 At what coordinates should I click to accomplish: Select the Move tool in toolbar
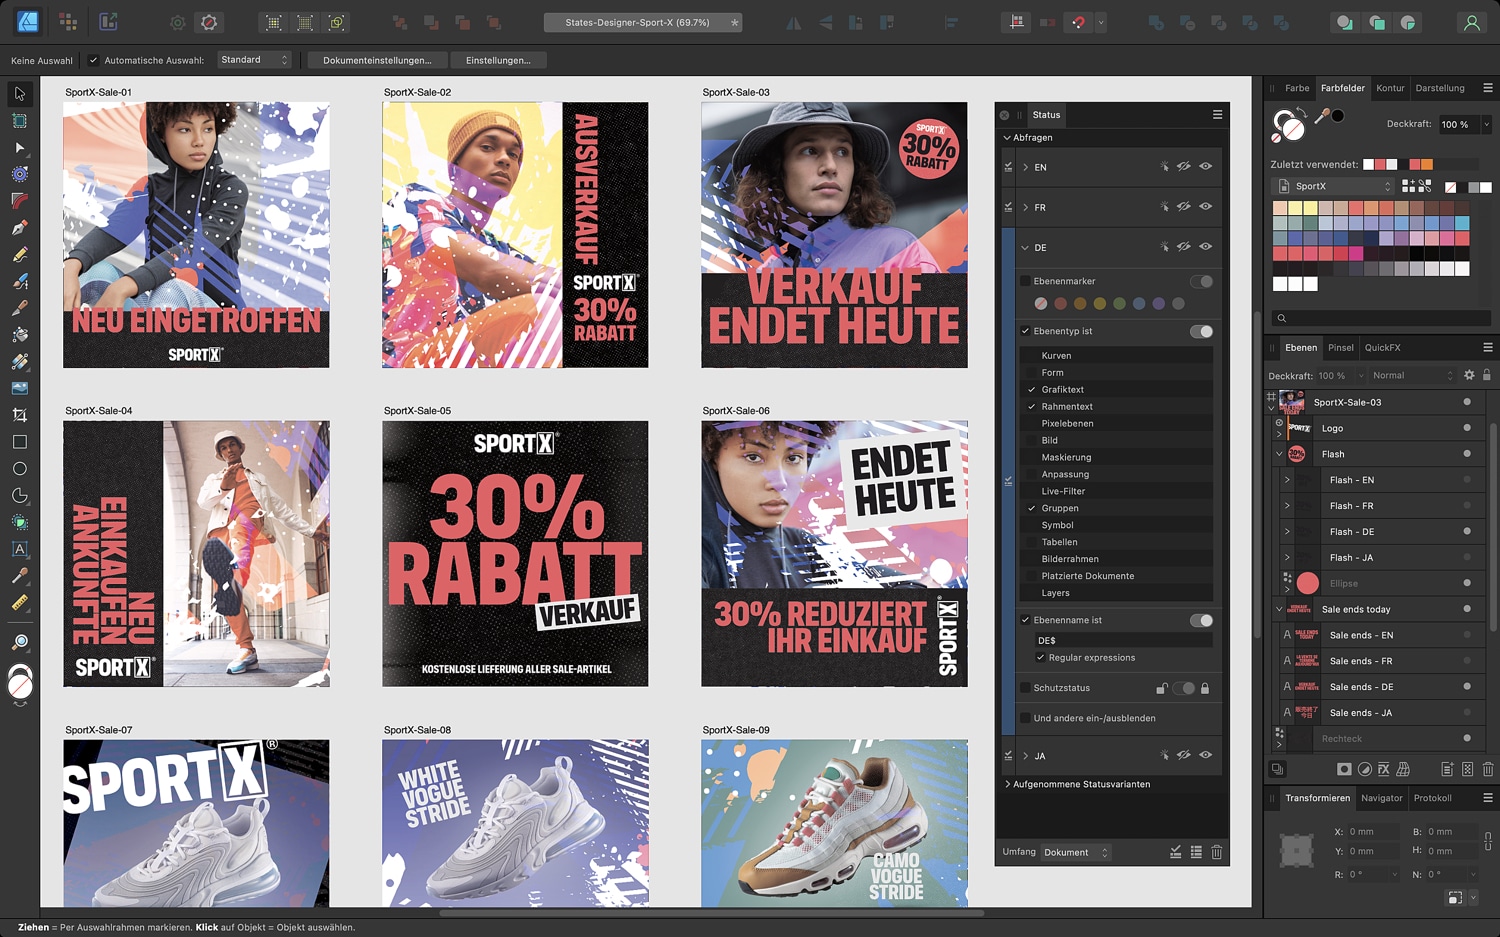pyautogui.click(x=20, y=94)
